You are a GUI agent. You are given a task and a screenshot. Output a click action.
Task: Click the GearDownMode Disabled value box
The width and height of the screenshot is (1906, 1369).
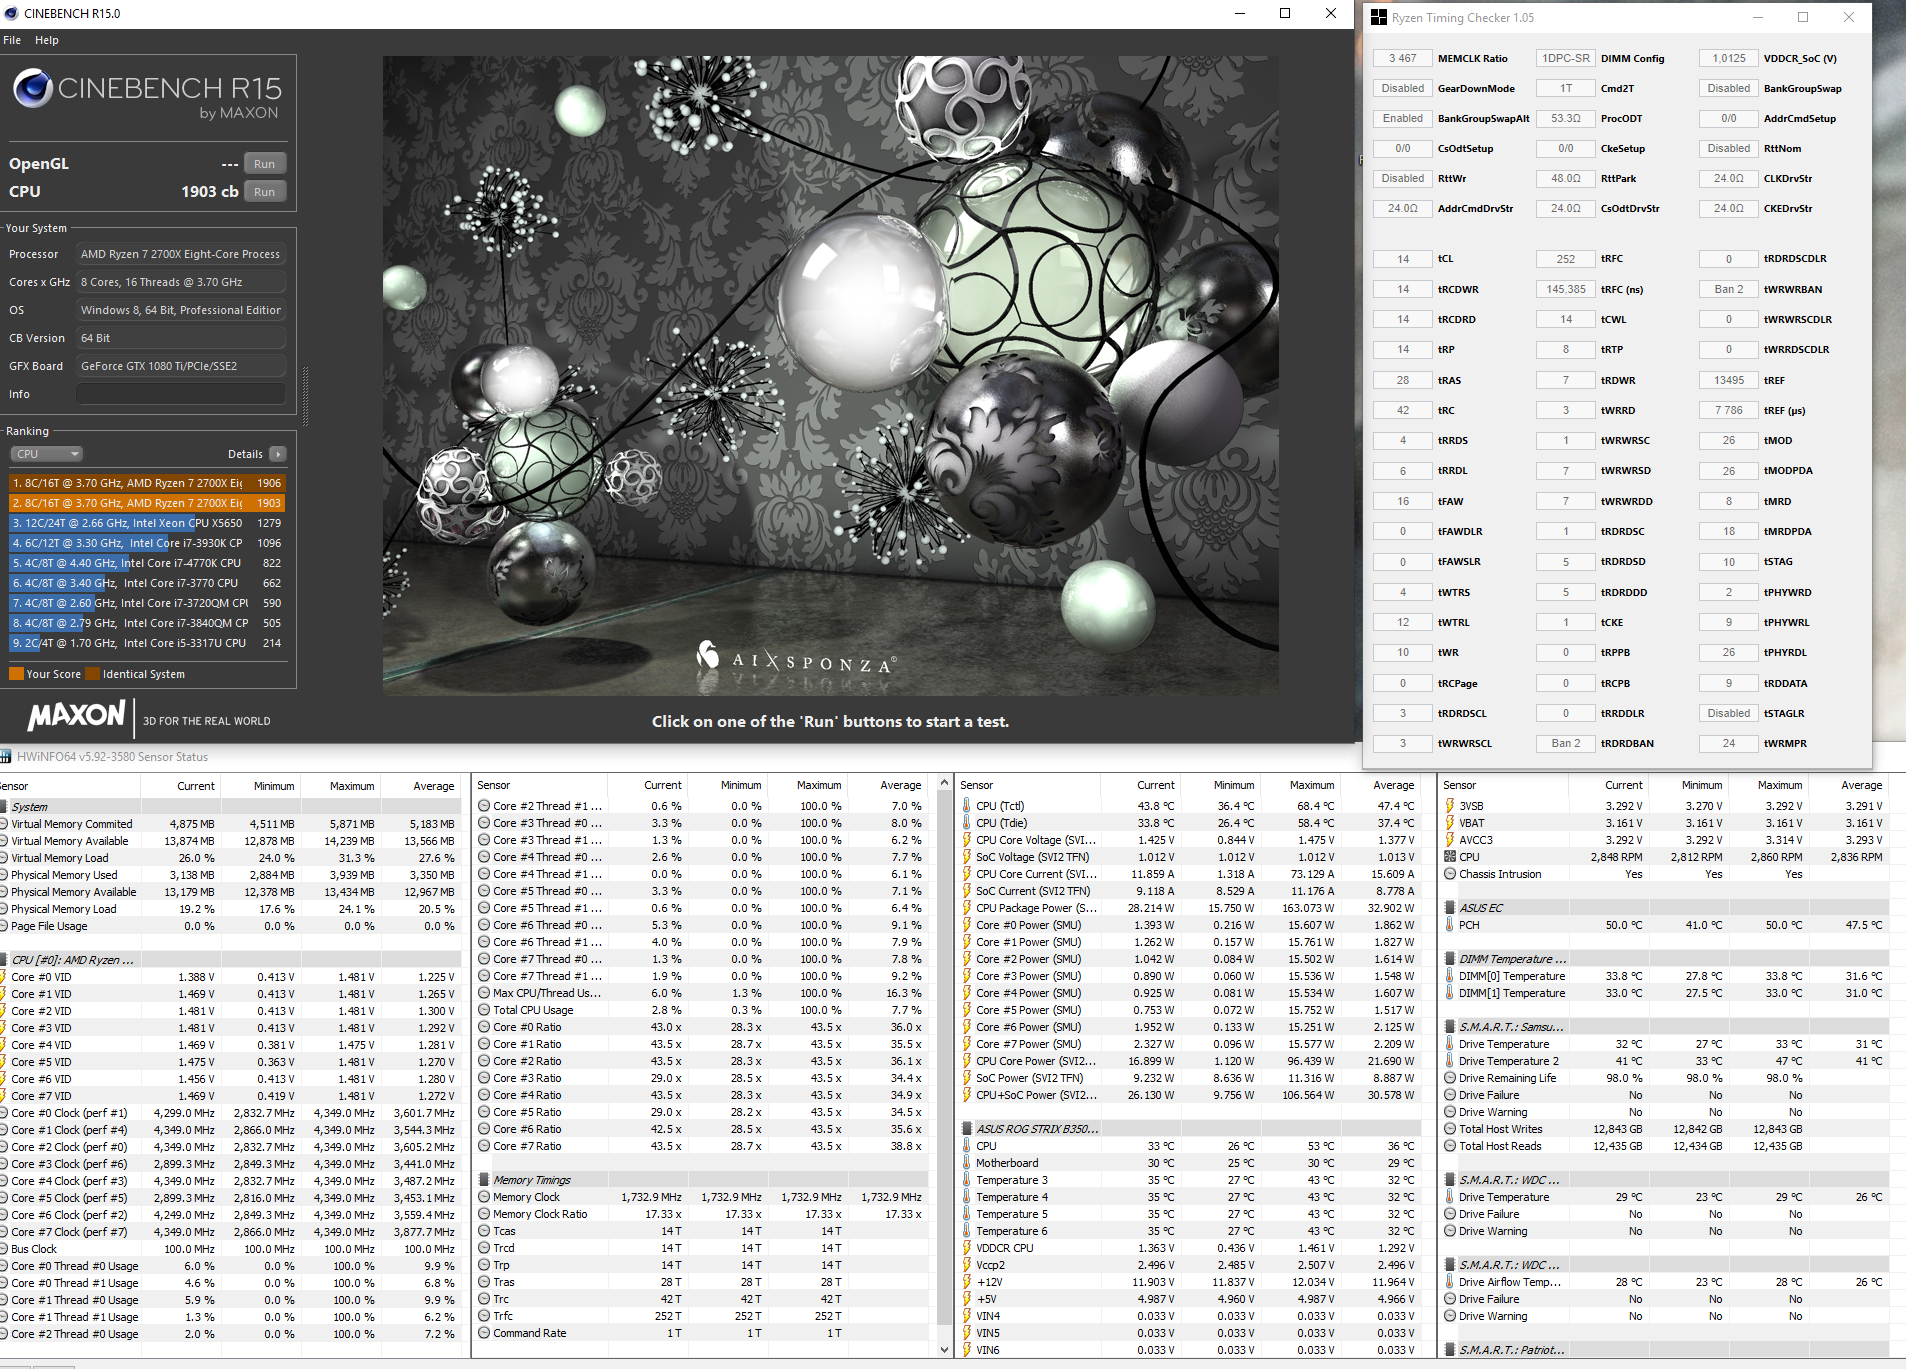(x=1403, y=88)
